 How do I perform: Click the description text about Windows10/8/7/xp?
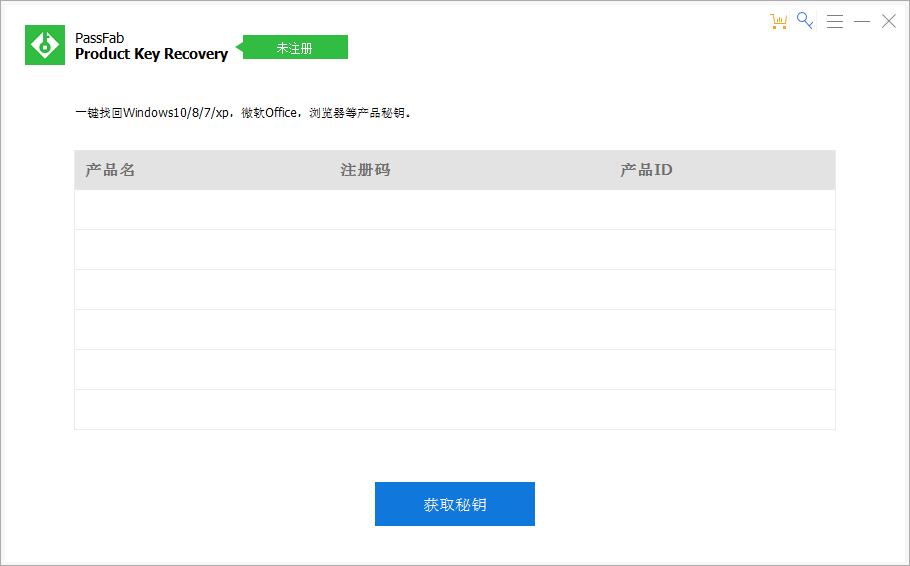[x=243, y=113]
